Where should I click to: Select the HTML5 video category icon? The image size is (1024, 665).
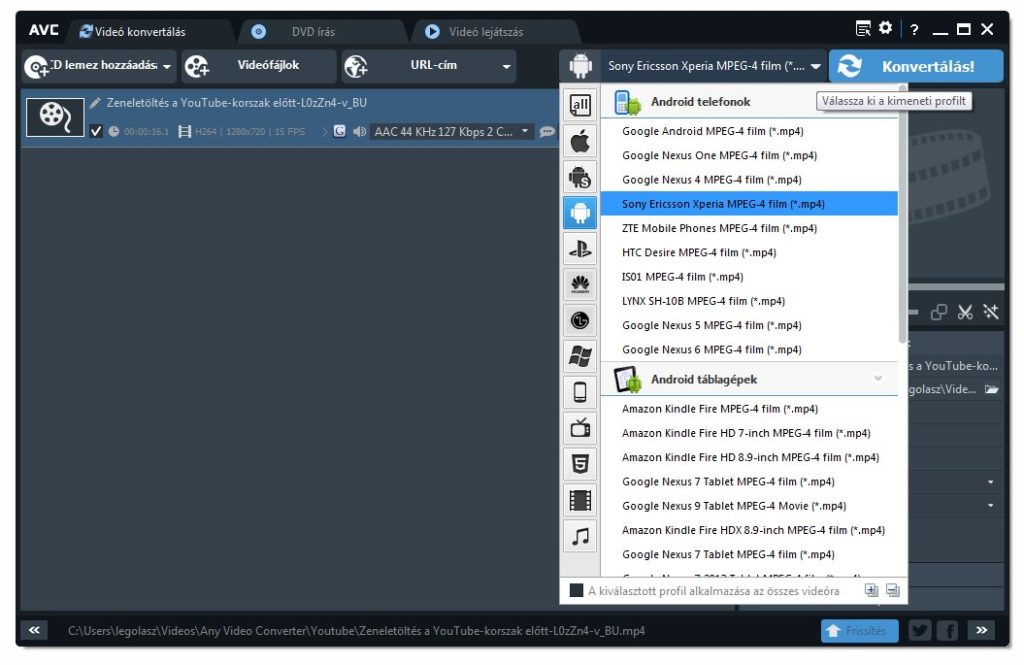[x=580, y=464]
